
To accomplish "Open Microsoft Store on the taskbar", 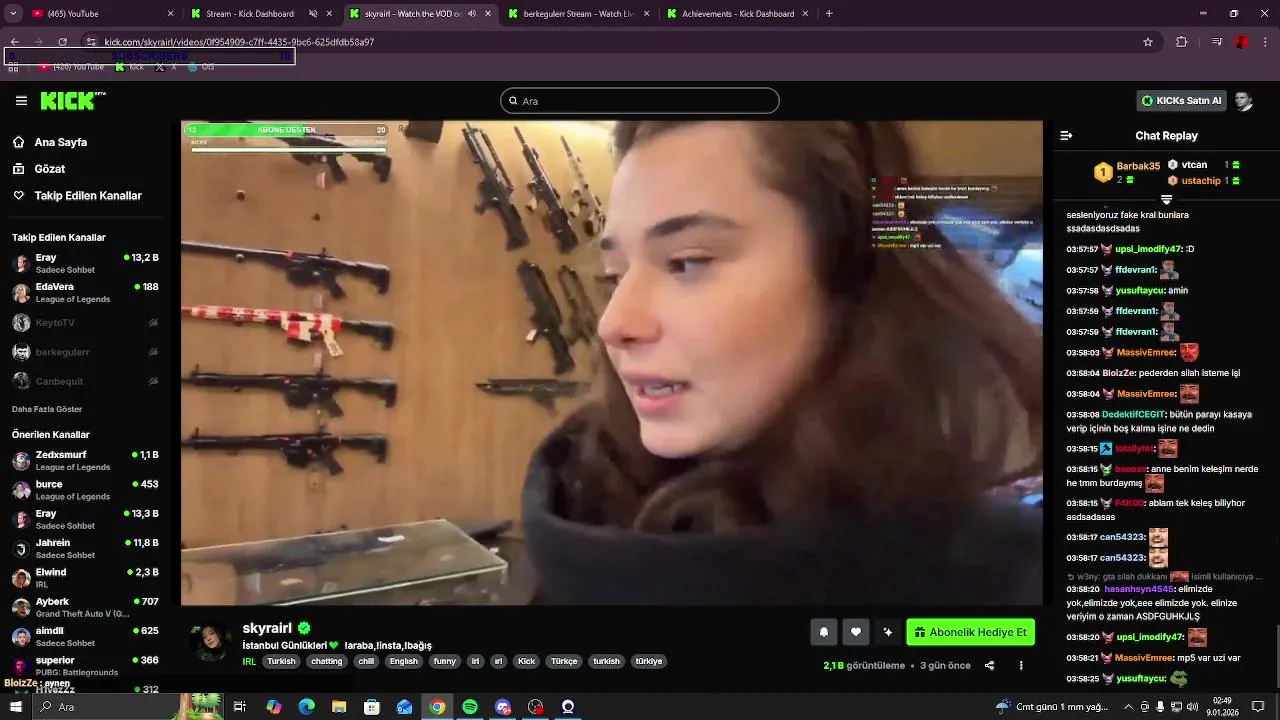I will [372, 707].
